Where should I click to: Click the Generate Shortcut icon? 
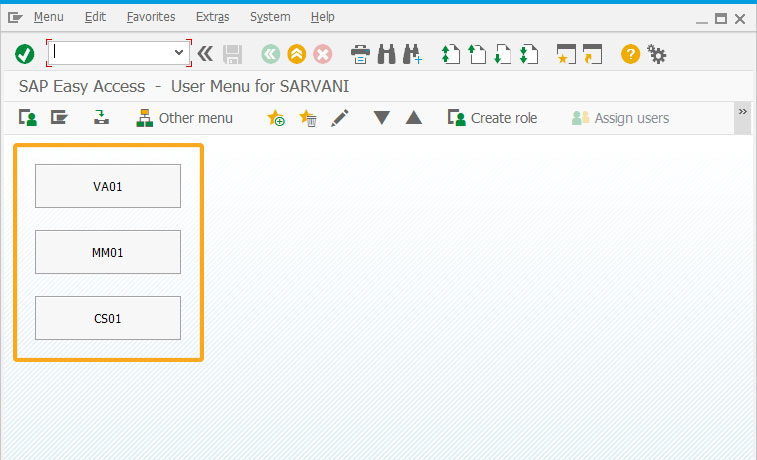click(592, 54)
